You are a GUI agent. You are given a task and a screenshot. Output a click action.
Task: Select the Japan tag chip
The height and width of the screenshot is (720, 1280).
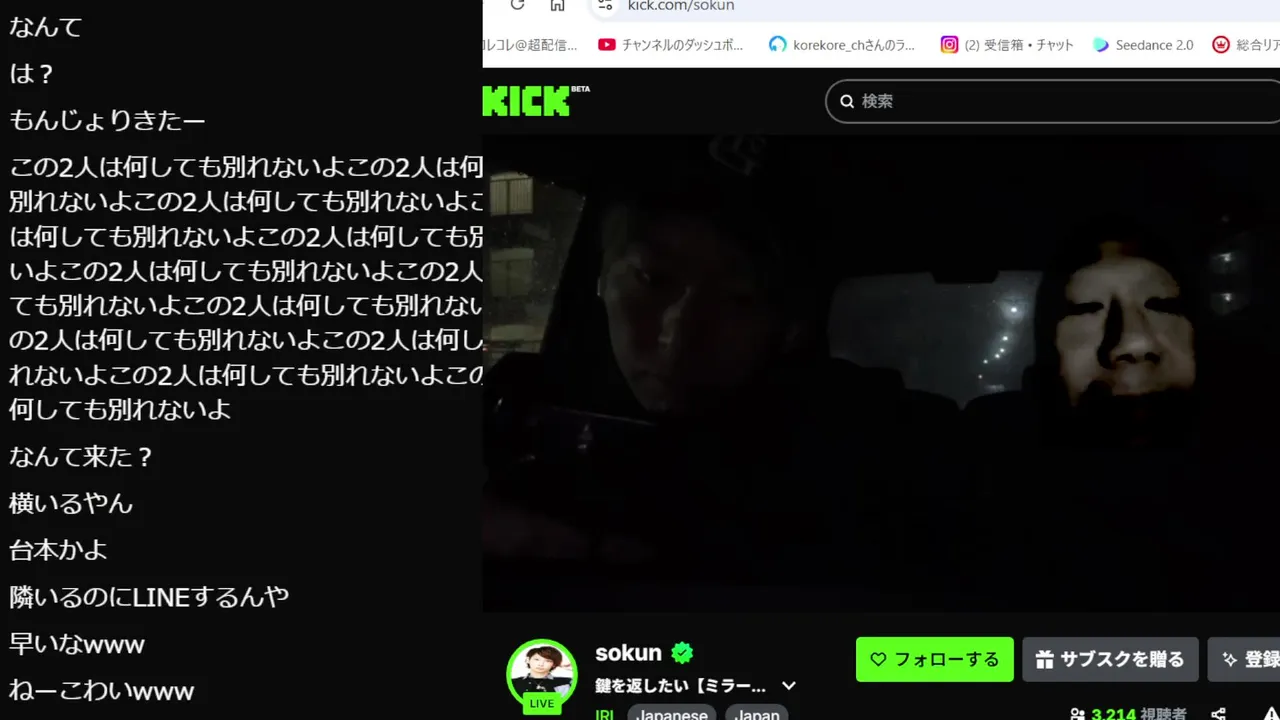(757, 714)
